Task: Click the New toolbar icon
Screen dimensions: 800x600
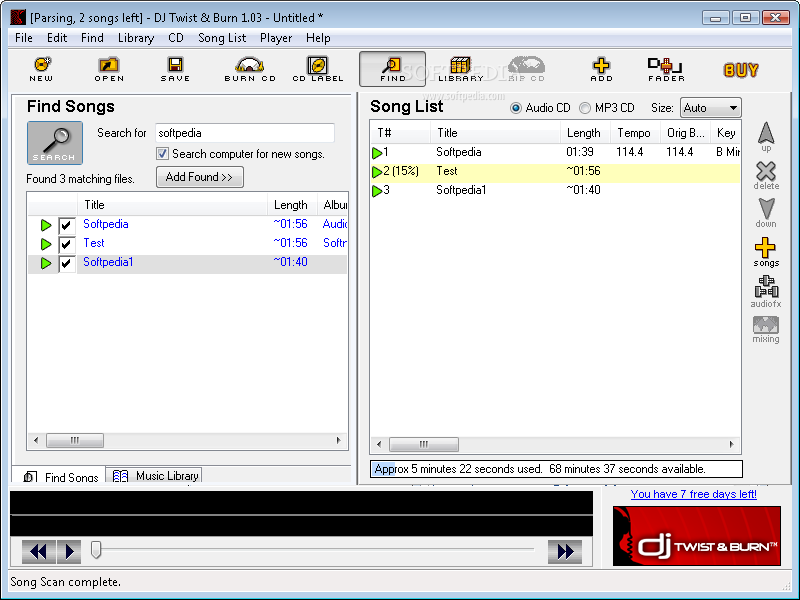Action: (42, 69)
